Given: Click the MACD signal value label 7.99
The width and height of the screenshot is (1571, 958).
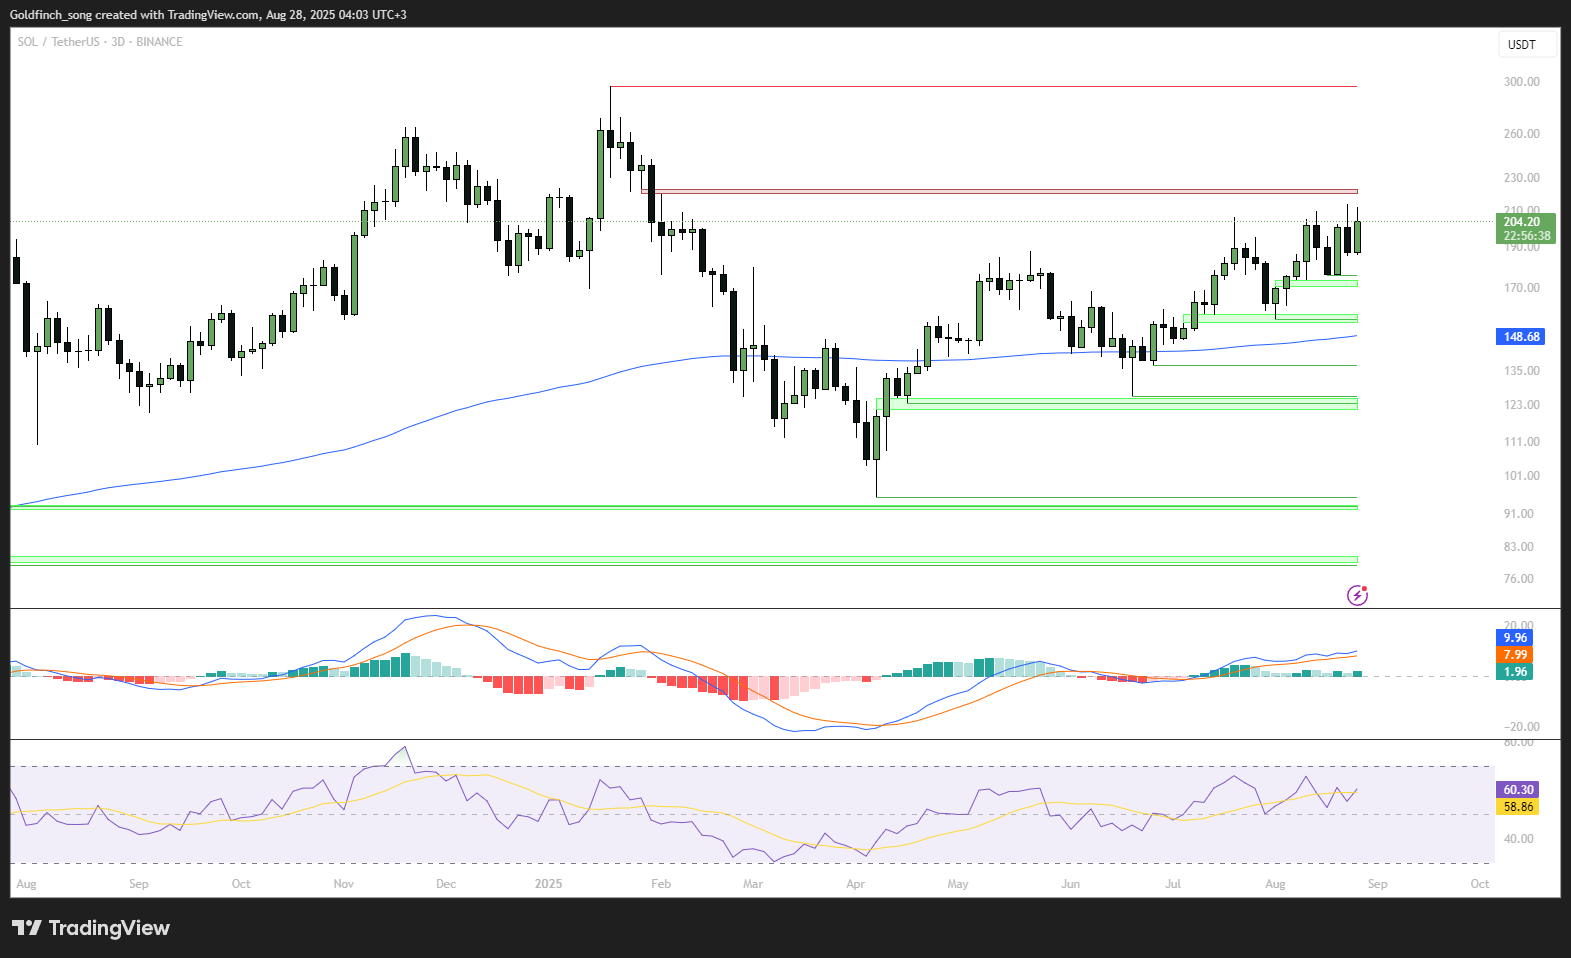Looking at the screenshot, I should (x=1515, y=655).
